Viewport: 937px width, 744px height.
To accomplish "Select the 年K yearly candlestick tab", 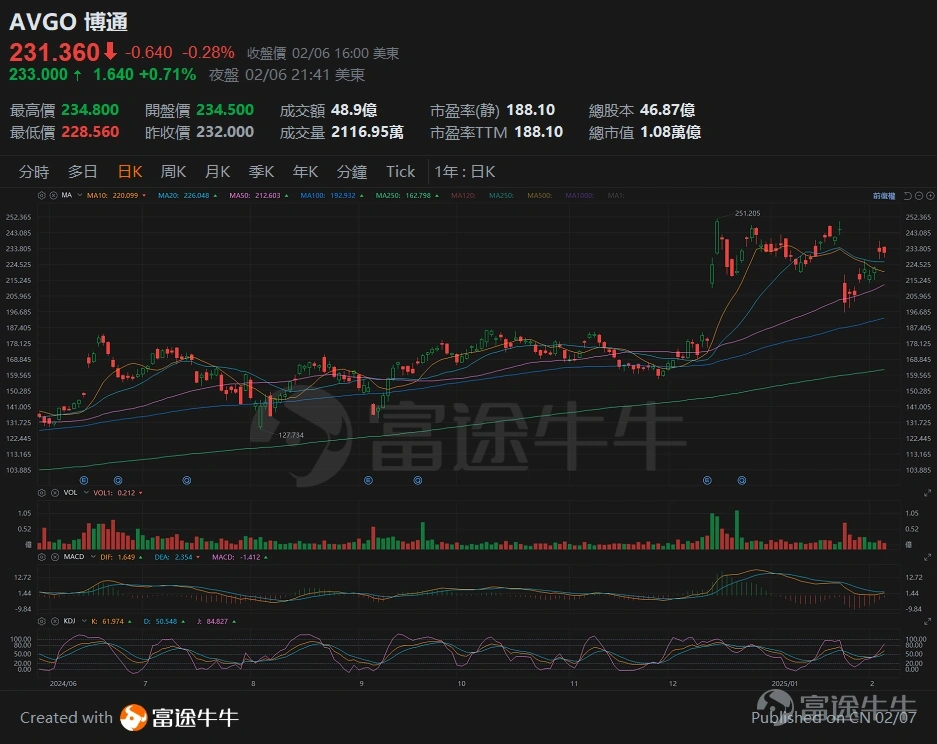I will tap(305, 172).
